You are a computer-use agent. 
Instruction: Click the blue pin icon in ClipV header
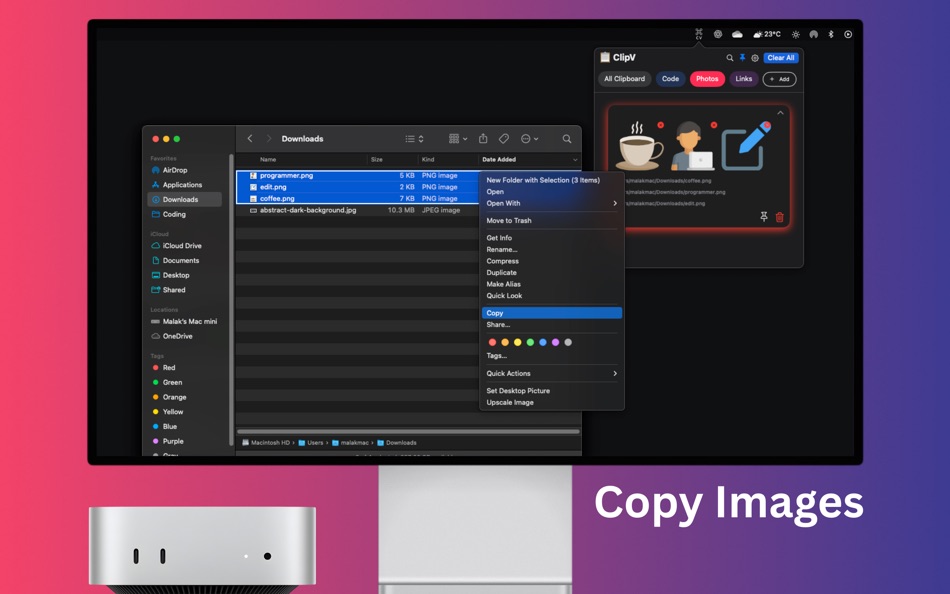[742, 58]
